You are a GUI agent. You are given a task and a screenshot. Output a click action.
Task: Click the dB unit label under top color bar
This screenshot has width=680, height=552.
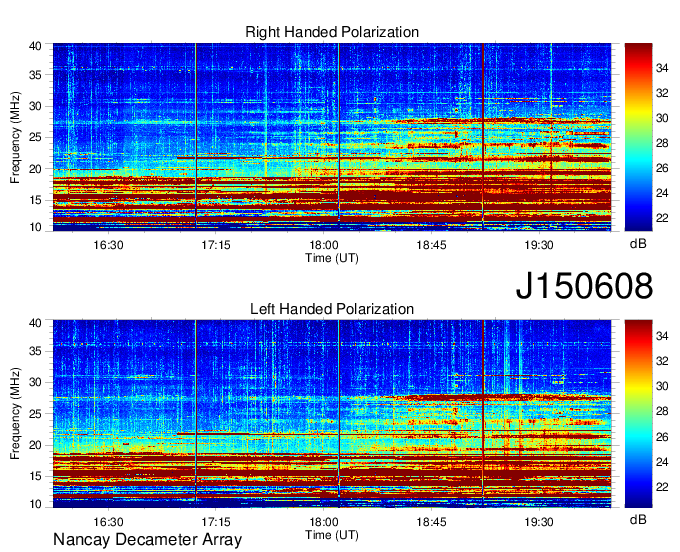click(x=638, y=244)
